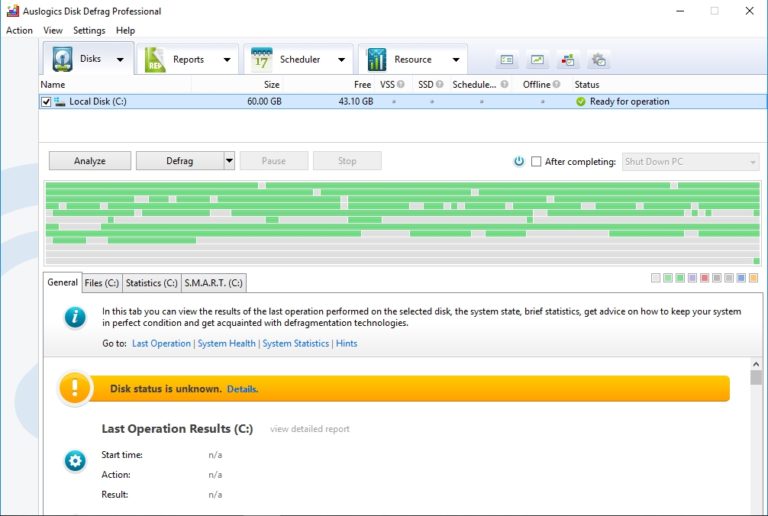Click the 60.00 GB size cell

pyautogui.click(x=264, y=102)
